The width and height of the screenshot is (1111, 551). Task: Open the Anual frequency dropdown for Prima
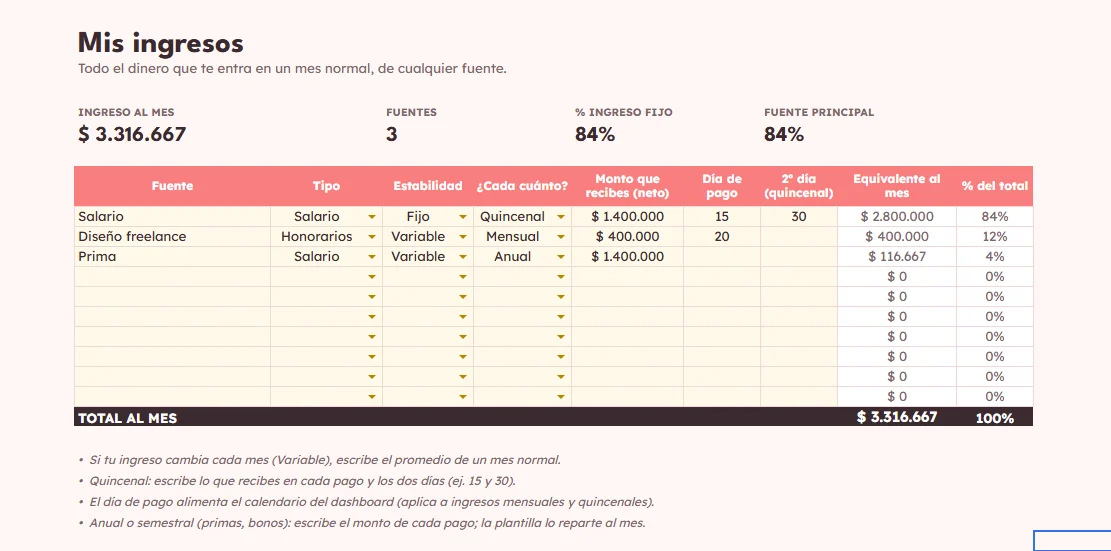(561, 257)
